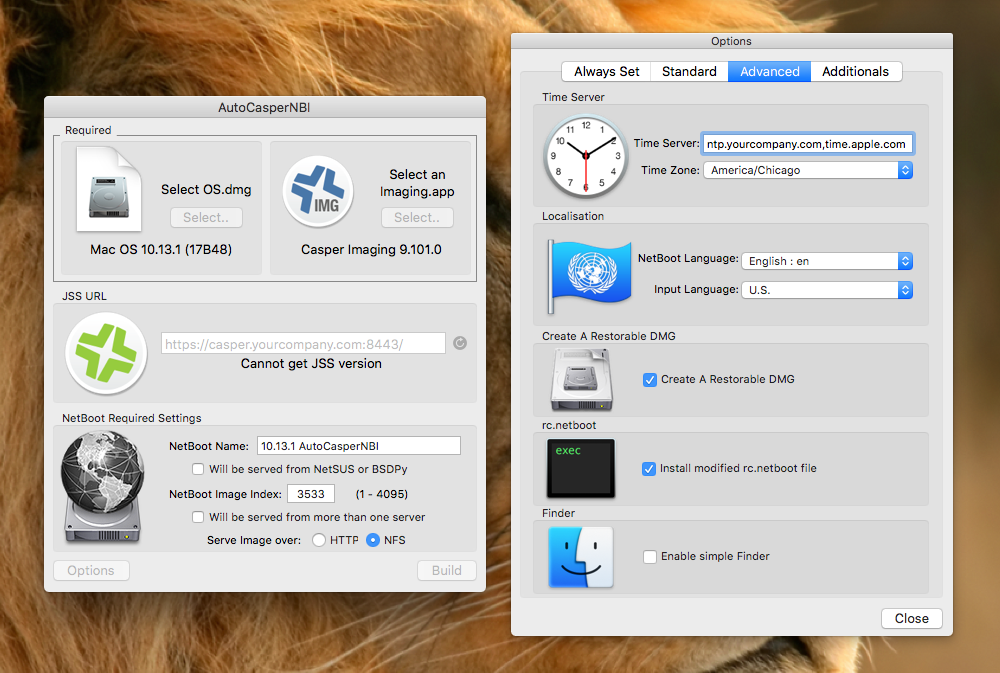Select HTTP to serve the image
1000x673 pixels.
pyautogui.click(x=319, y=540)
